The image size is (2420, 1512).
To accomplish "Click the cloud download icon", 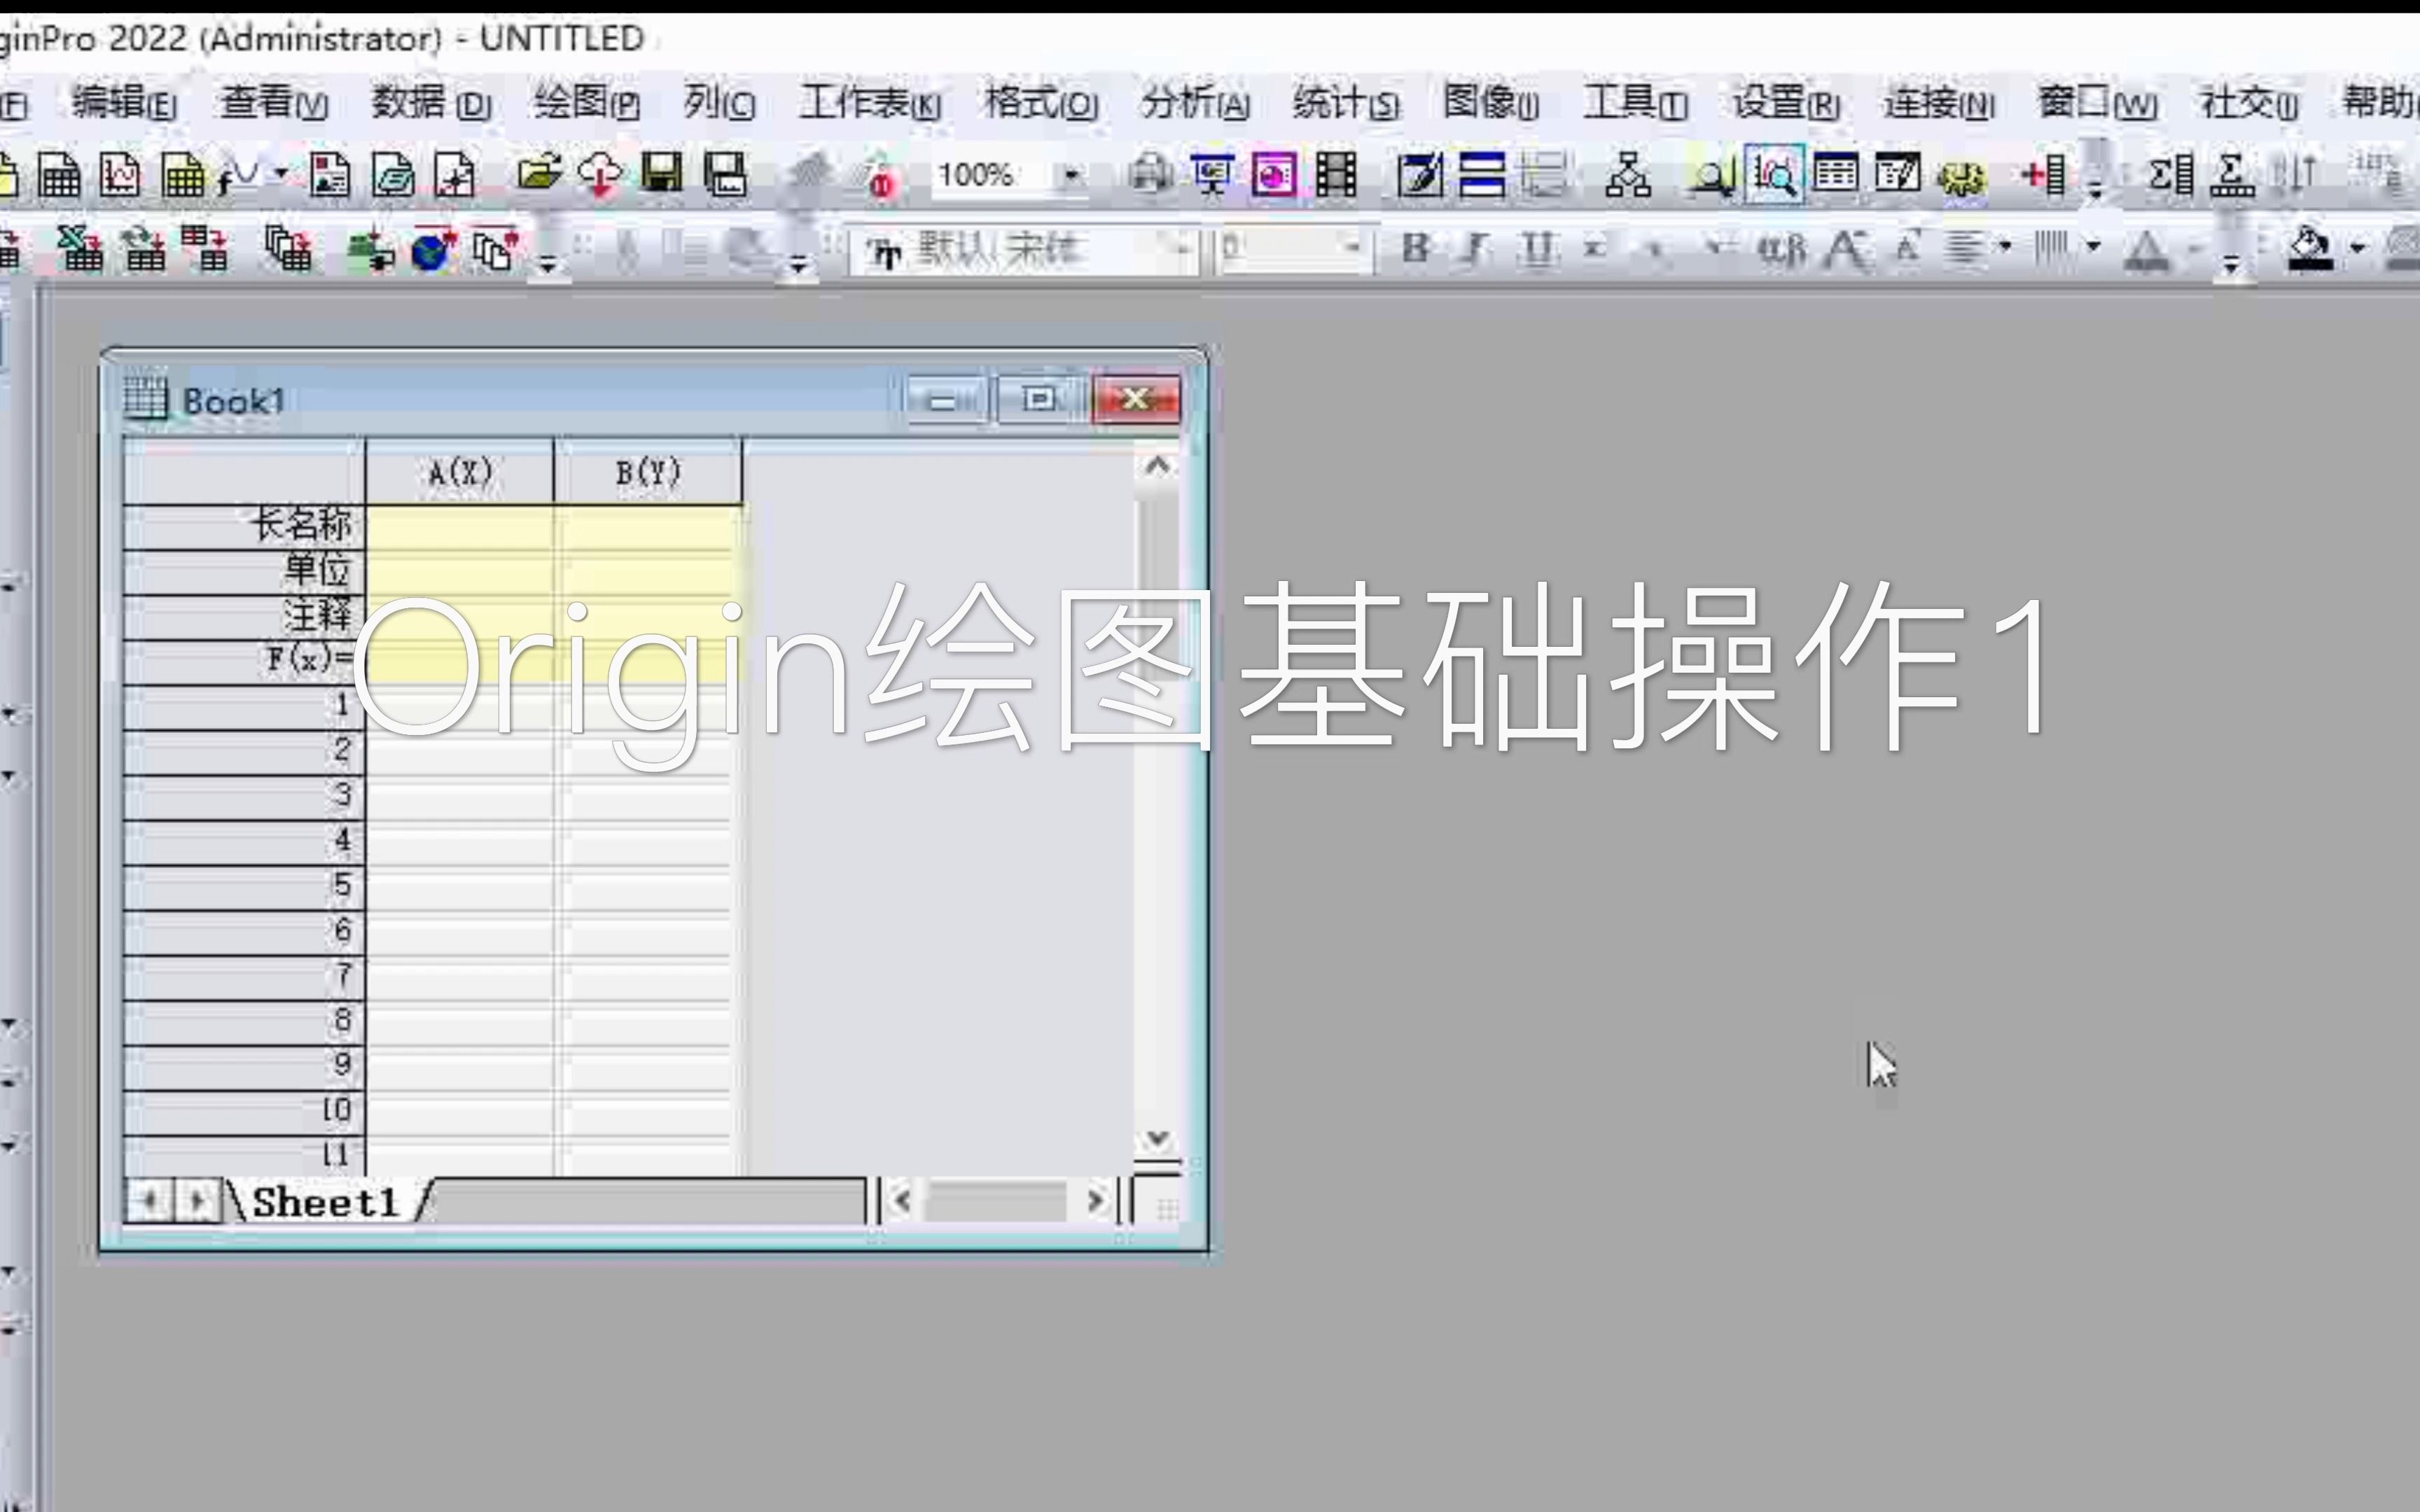I will pos(600,175).
